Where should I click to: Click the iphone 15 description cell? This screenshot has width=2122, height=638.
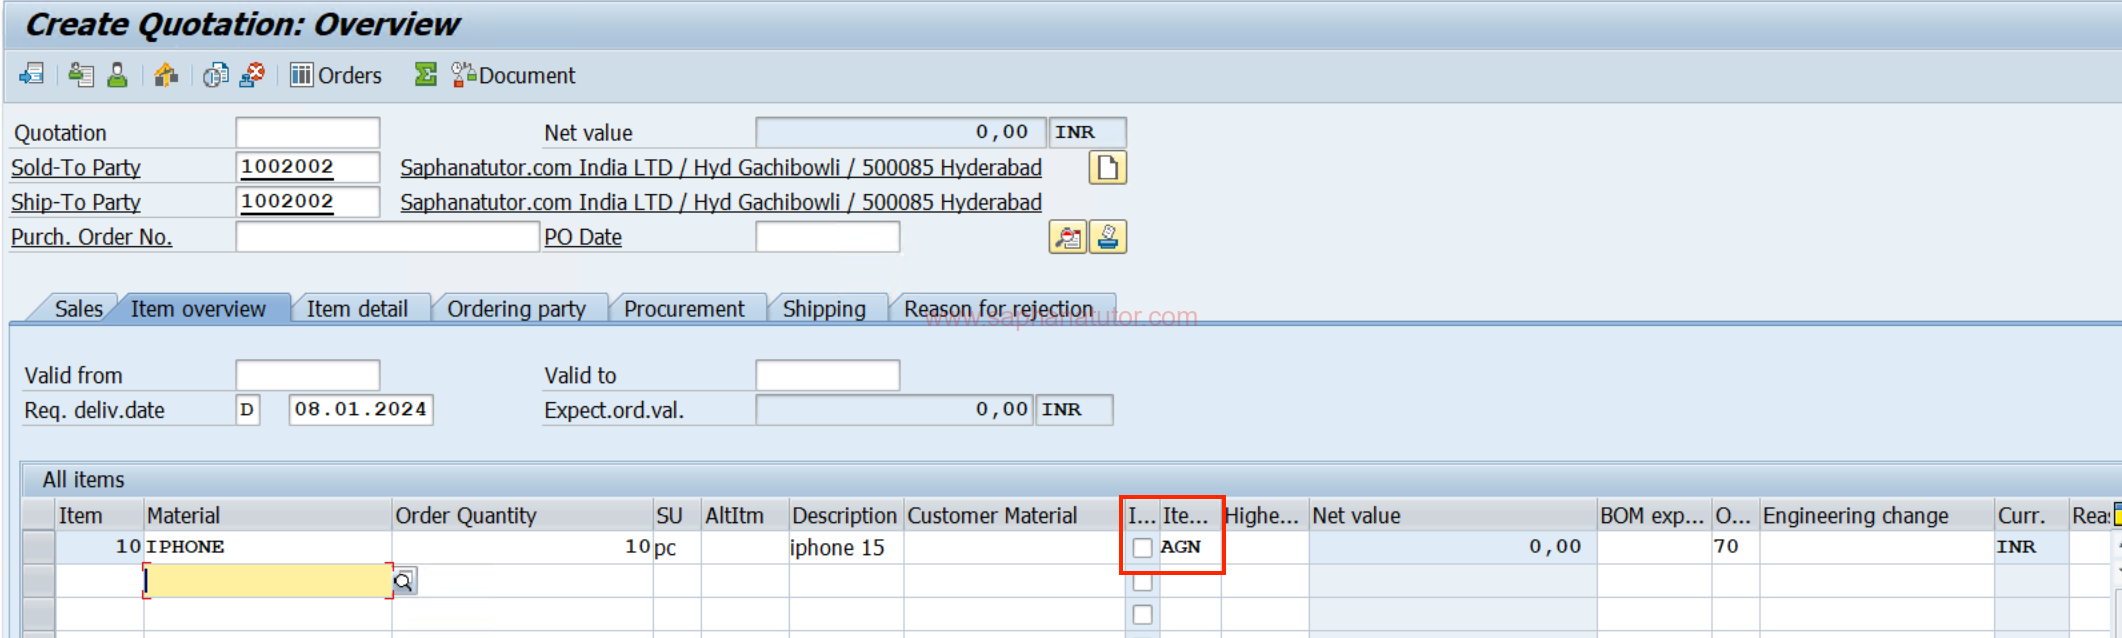[x=845, y=547]
